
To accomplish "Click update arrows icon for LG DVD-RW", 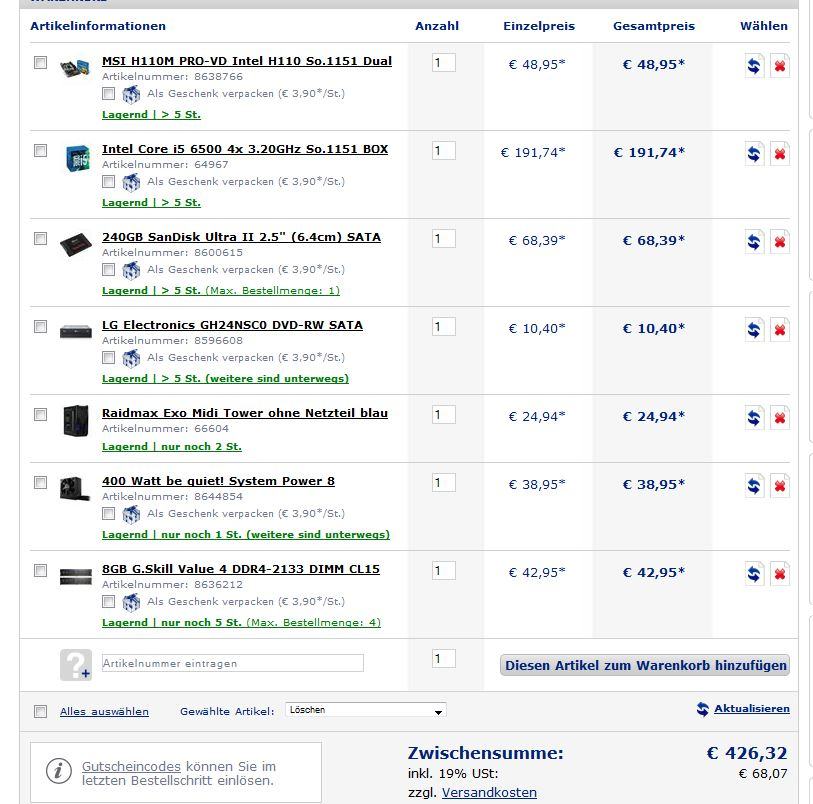I will click(754, 330).
